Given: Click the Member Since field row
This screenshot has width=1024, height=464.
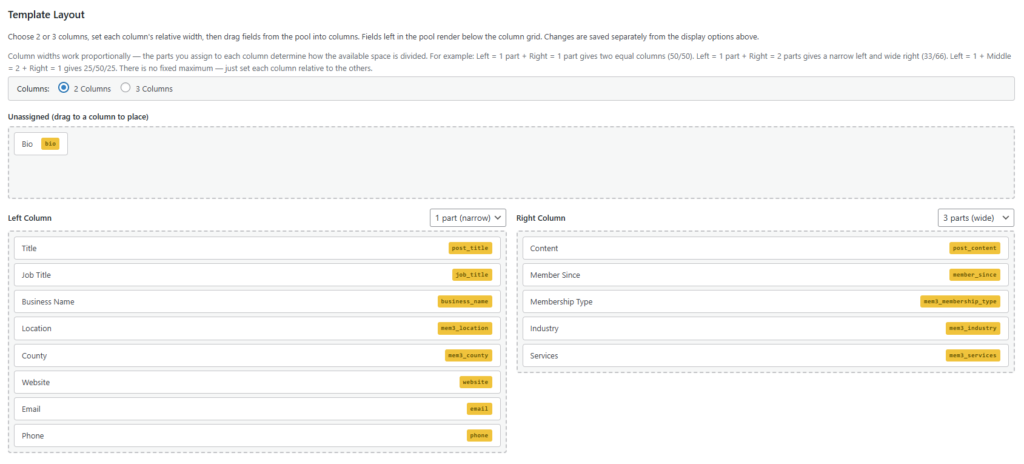Looking at the screenshot, I should coord(766,275).
